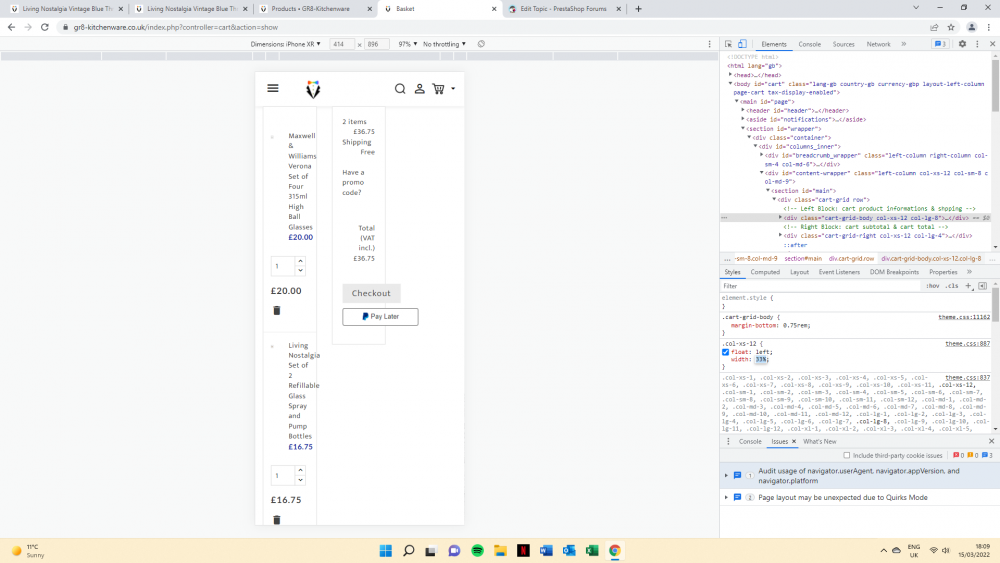Image resolution: width=1000 pixels, height=563 pixels.
Task: Open the issues counter badge in the DevTools top bar
Action: (940, 44)
